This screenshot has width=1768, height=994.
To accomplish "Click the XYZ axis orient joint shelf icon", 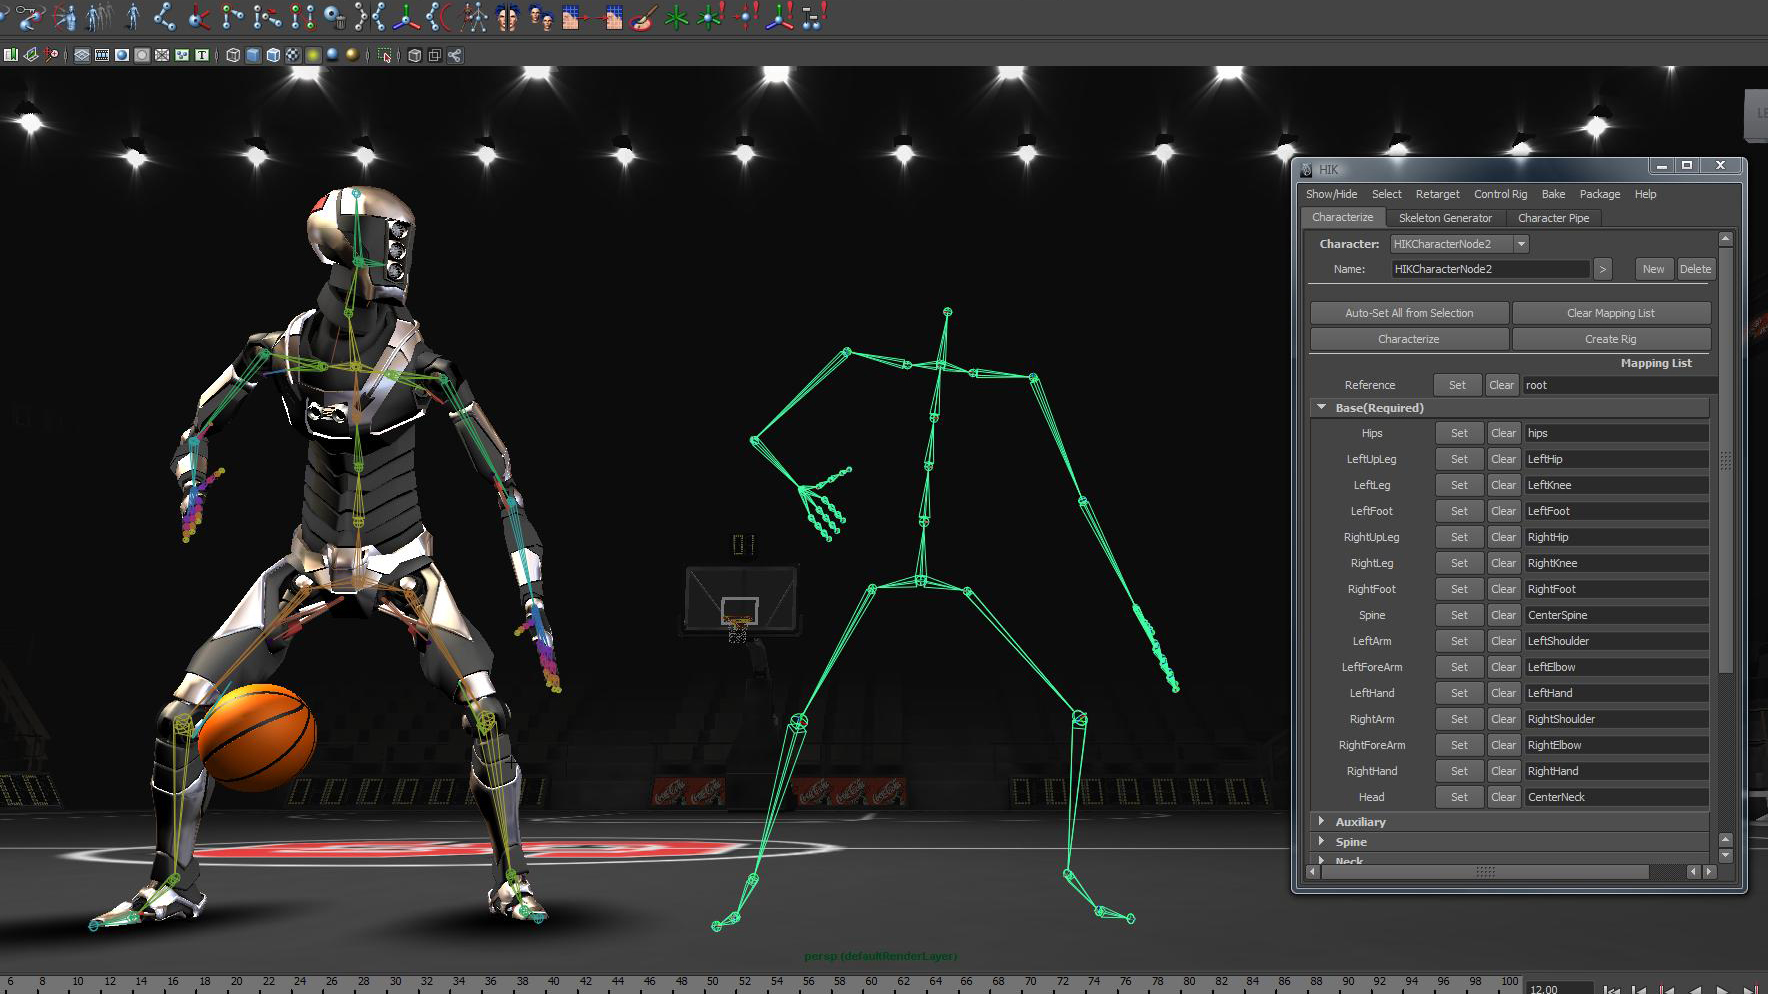I will [x=406, y=17].
